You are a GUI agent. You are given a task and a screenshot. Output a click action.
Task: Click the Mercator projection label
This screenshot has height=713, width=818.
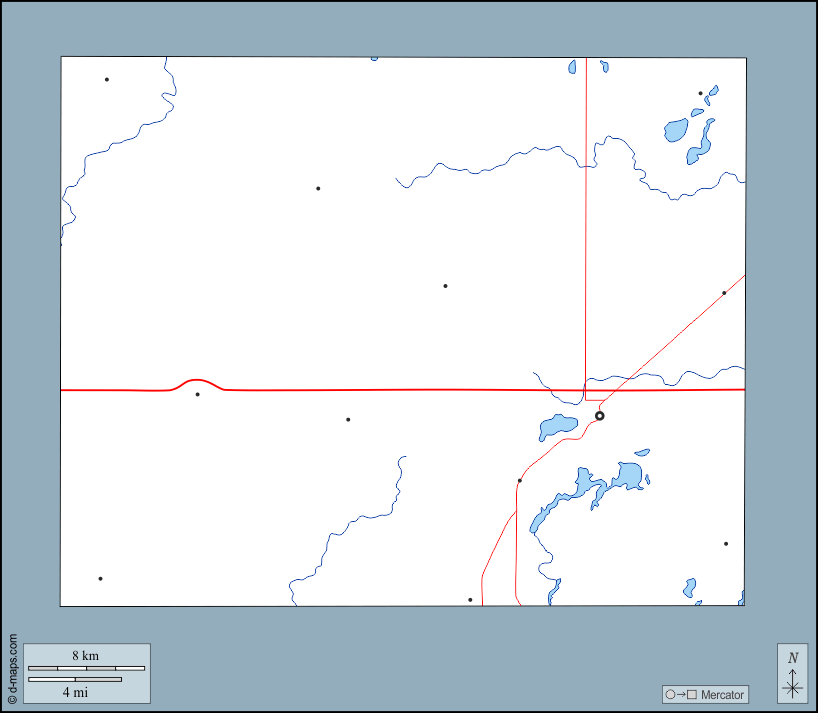click(x=722, y=695)
